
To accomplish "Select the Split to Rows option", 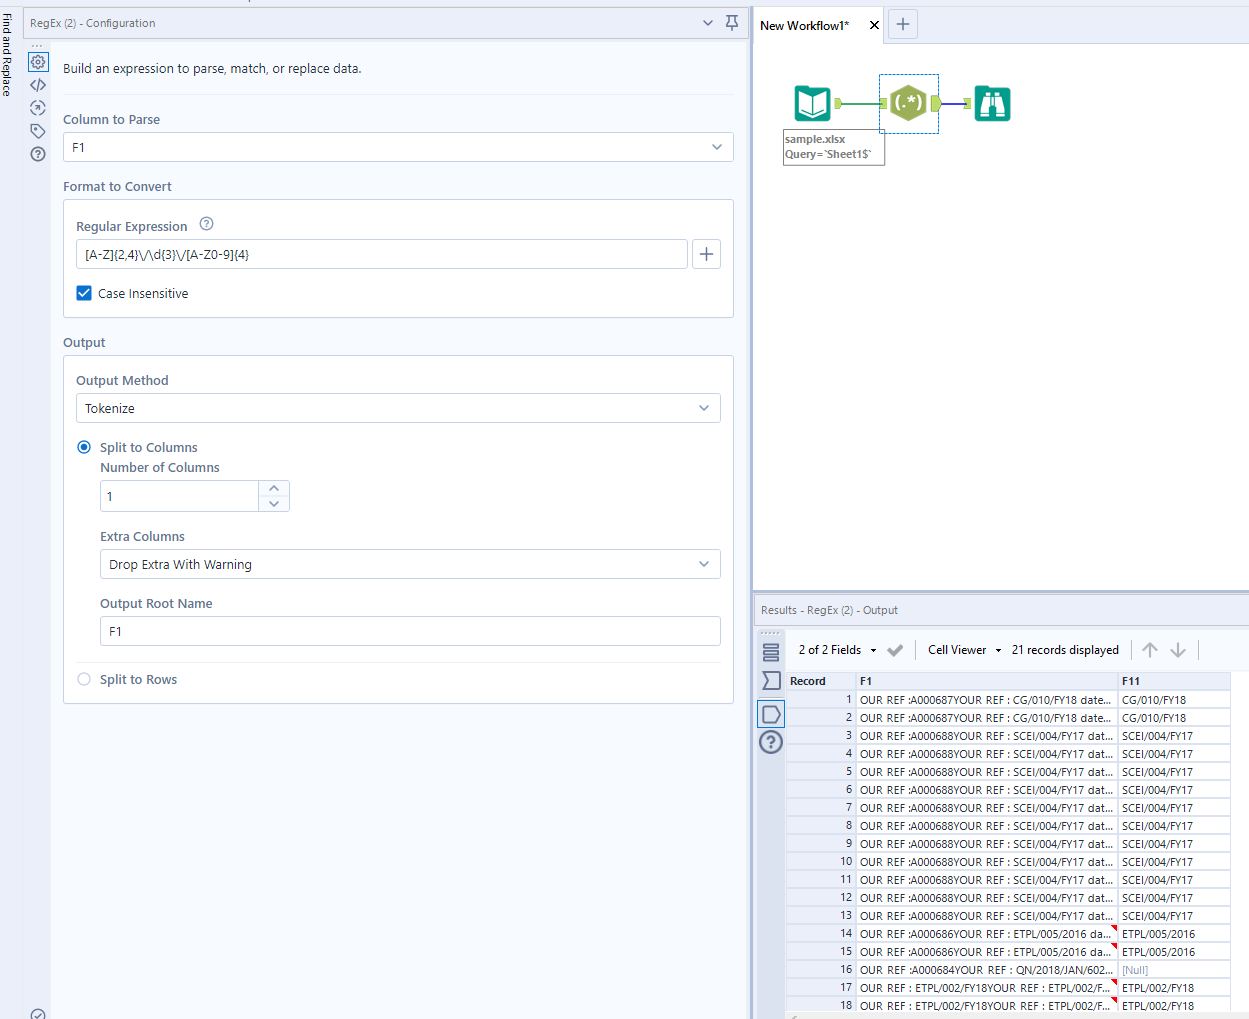I will click(x=84, y=679).
